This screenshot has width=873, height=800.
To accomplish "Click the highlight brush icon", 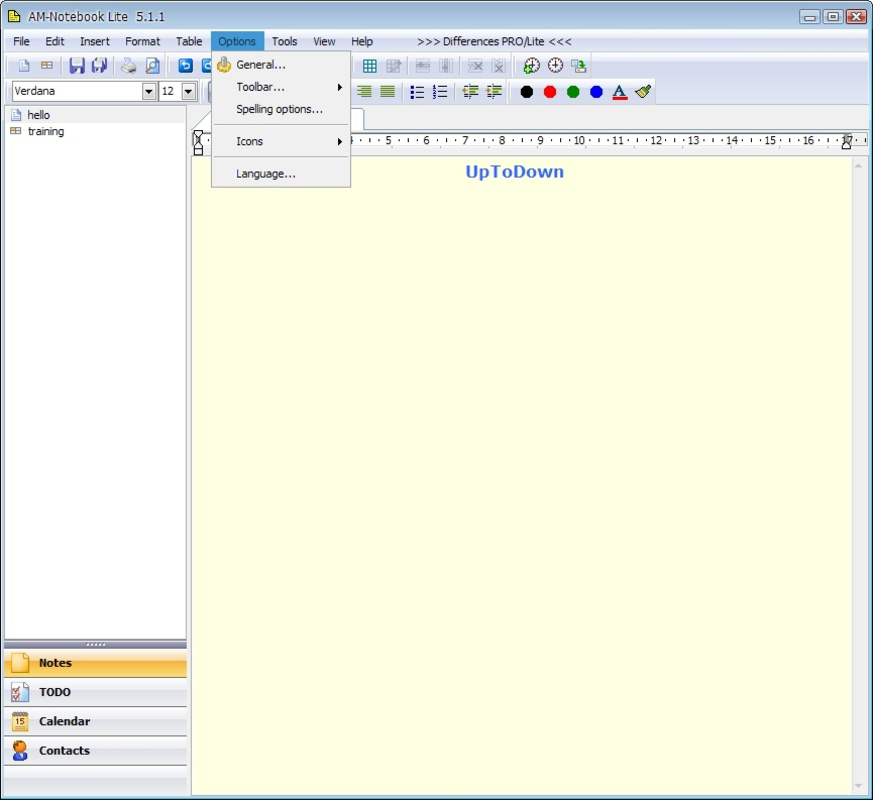I will tap(643, 91).
